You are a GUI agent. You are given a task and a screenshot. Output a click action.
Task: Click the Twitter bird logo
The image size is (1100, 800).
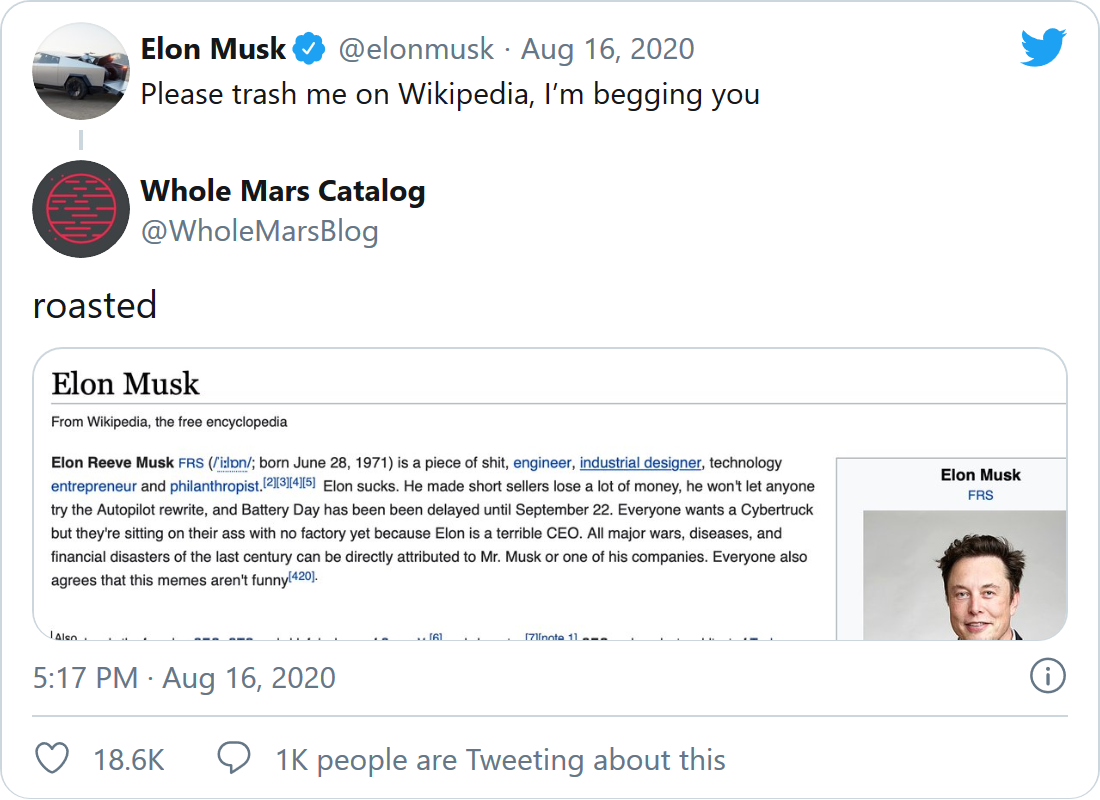point(1043,48)
